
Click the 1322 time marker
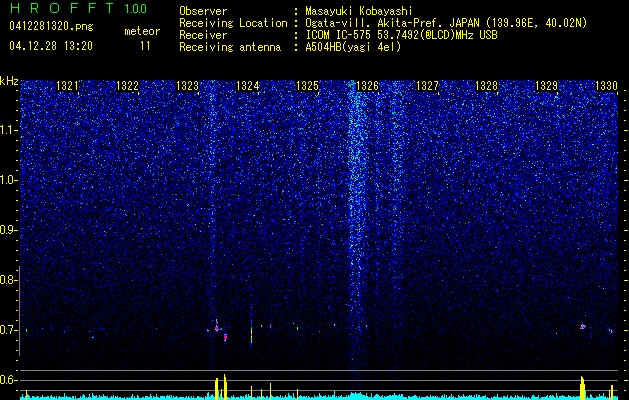(x=127, y=85)
